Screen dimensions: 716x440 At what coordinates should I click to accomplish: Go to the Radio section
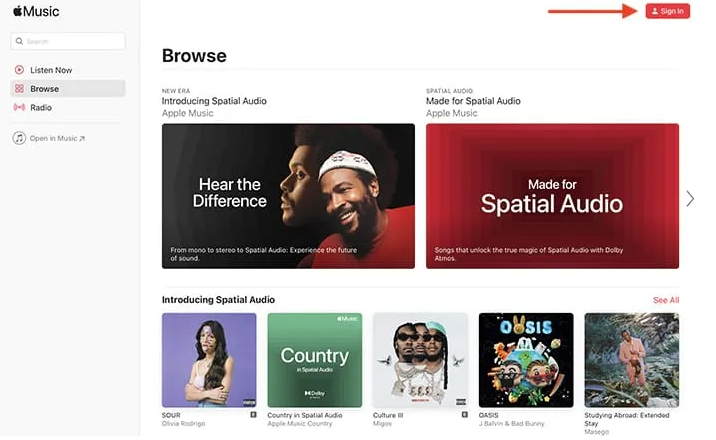point(68,107)
